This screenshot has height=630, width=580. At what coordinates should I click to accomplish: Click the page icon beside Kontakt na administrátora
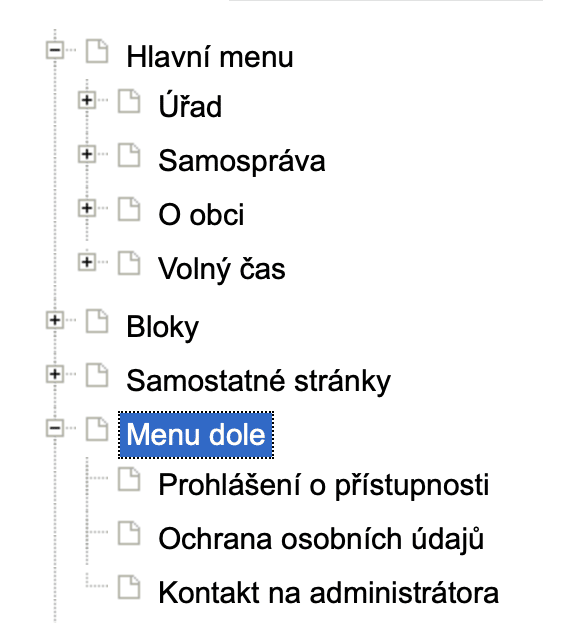129,587
